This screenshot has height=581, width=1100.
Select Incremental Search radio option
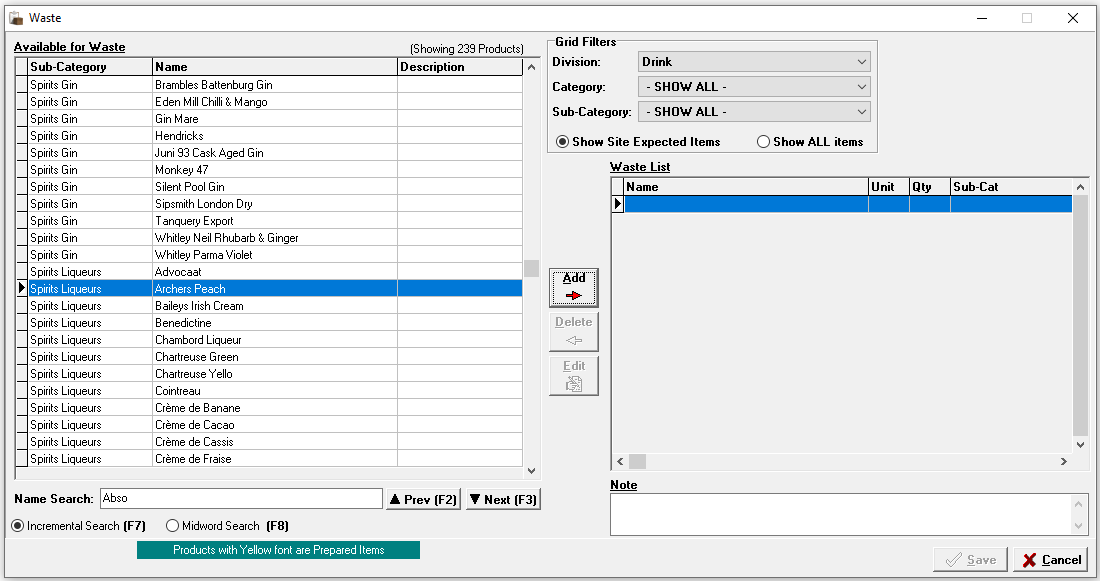tap(18, 526)
